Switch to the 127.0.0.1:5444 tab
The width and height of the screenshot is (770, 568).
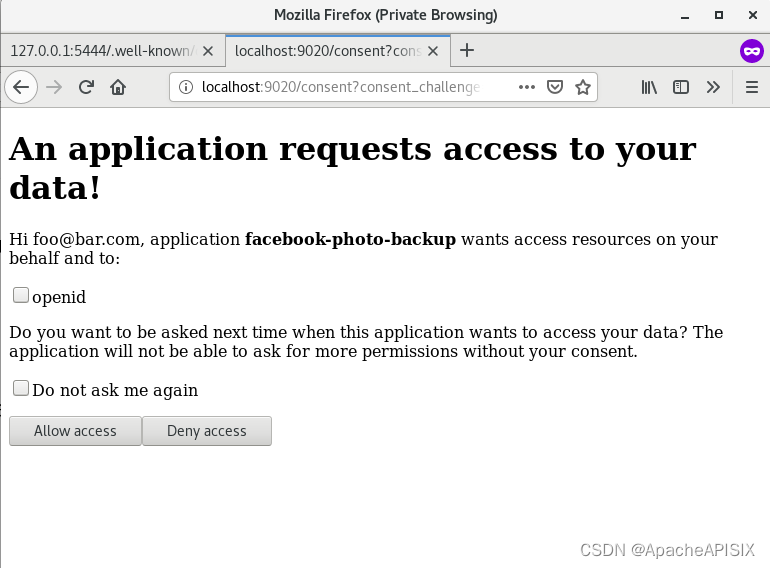pyautogui.click(x=110, y=50)
